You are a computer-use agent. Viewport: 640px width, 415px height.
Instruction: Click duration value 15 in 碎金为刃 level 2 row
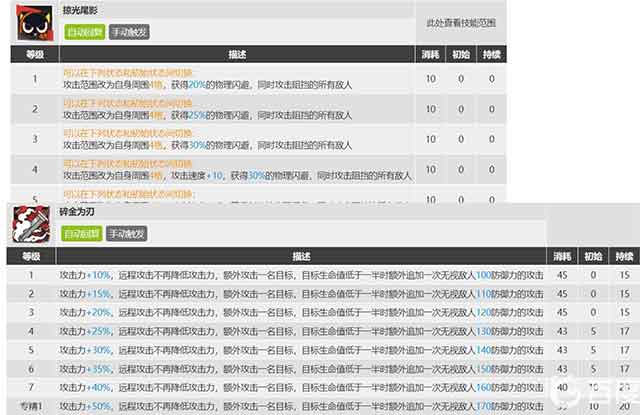624,294
